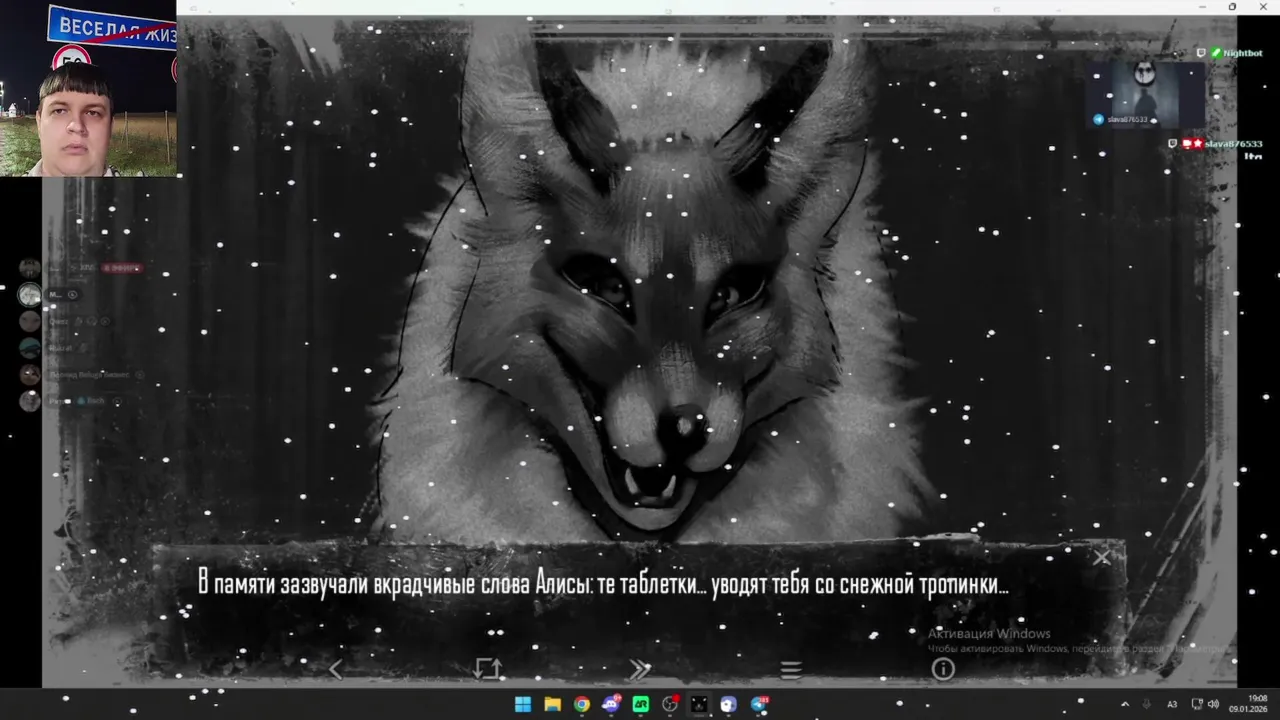1280x720 pixels.
Task: Select the highlighted speaking avatar in overlay
Action: coord(30,294)
